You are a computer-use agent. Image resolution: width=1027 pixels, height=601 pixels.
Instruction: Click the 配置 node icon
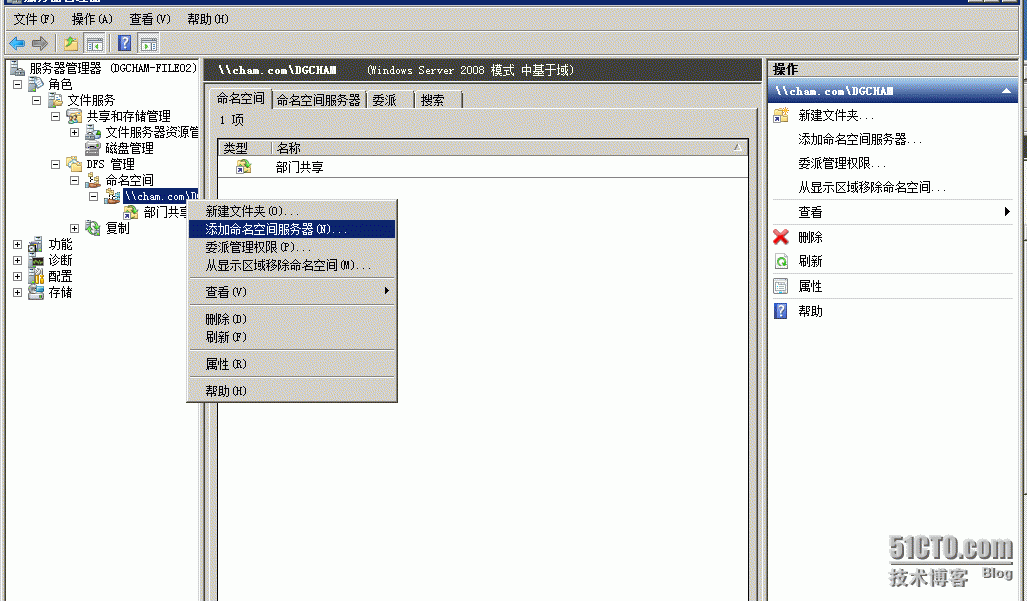(x=37, y=276)
